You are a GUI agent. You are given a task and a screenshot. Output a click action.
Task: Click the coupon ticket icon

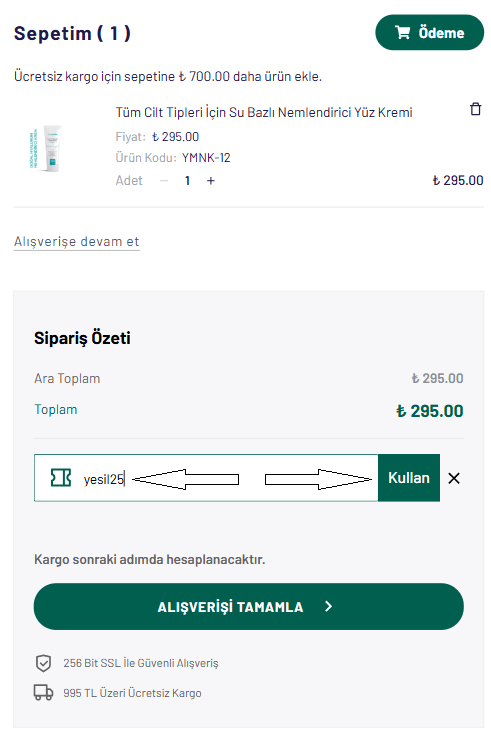coord(61,478)
